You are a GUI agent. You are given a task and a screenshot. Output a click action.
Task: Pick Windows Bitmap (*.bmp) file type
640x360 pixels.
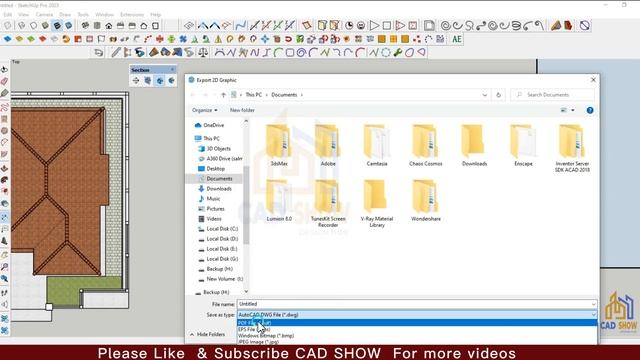(417, 336)
